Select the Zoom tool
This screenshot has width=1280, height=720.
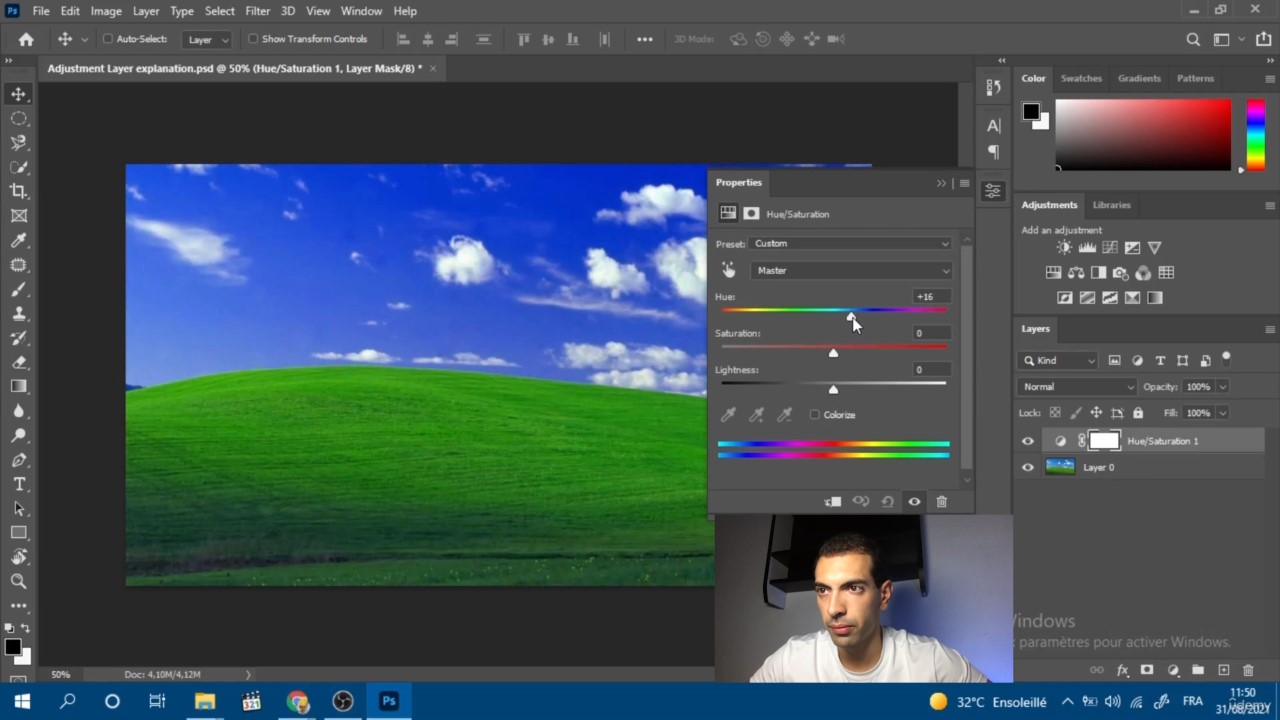pyautogui.click(x=19, y=581)
